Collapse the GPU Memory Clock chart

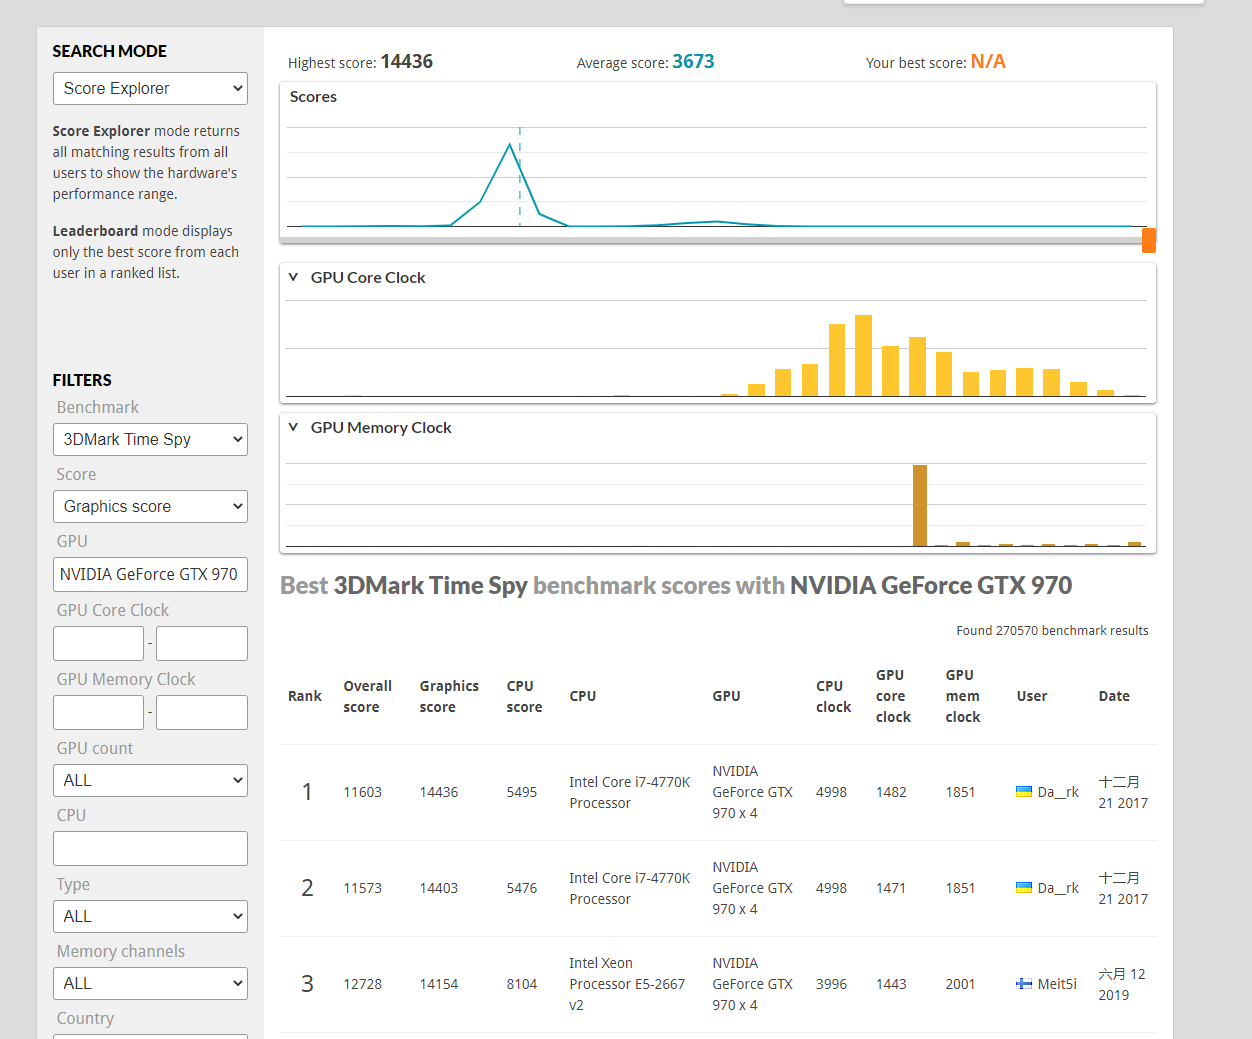click(293, 427)
